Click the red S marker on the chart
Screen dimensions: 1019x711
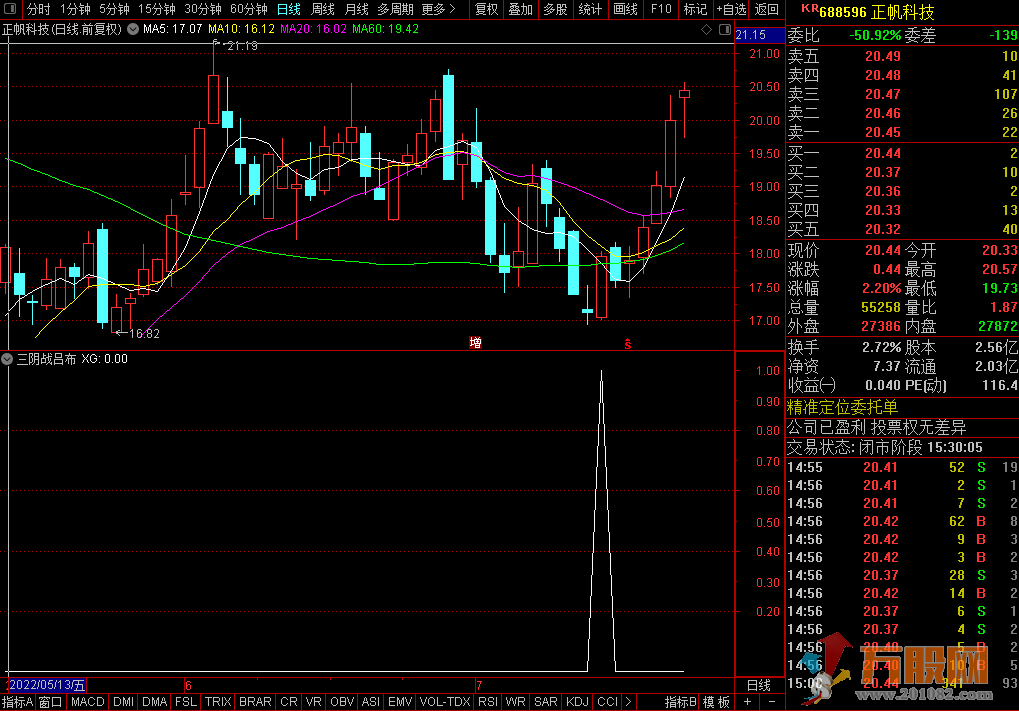(628, 343)
